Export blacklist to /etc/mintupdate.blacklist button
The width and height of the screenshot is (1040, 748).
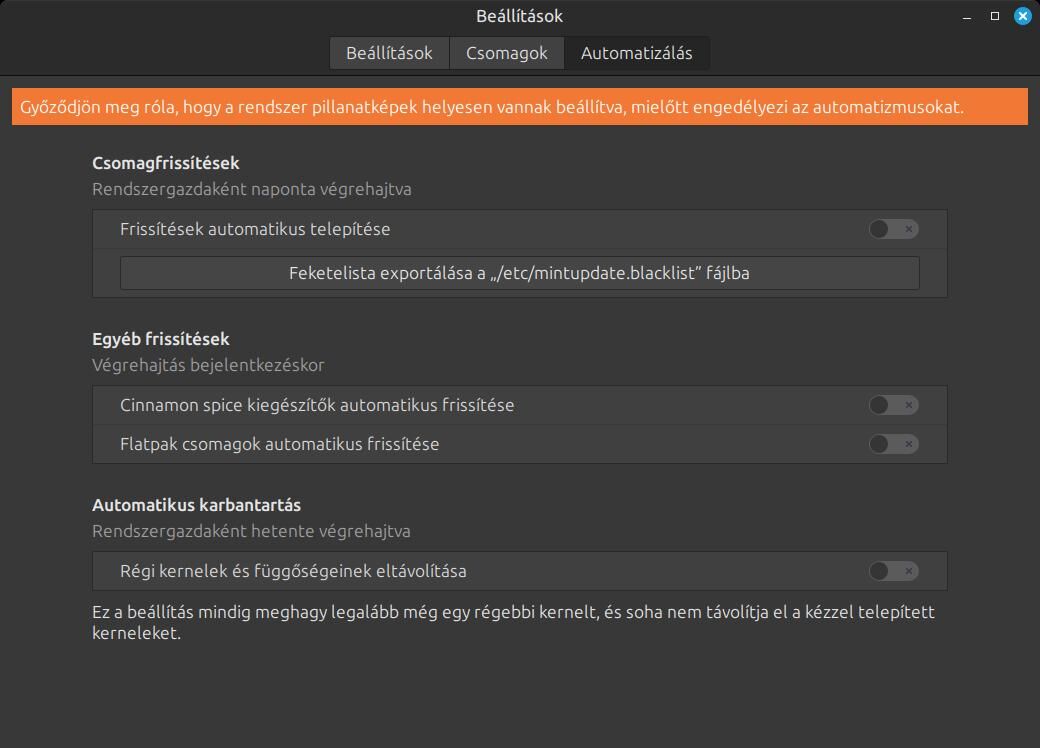click(519, 273)
